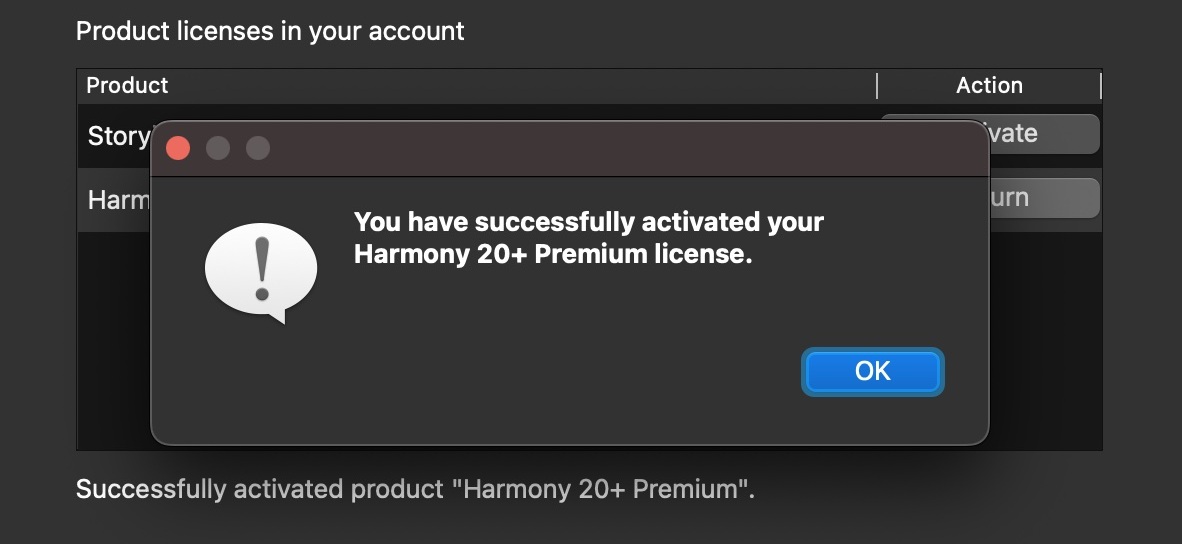The height and width of the screenshot is (544, 1182).
Task: Click divider between Product and Action headers
Action: [877, 86]
